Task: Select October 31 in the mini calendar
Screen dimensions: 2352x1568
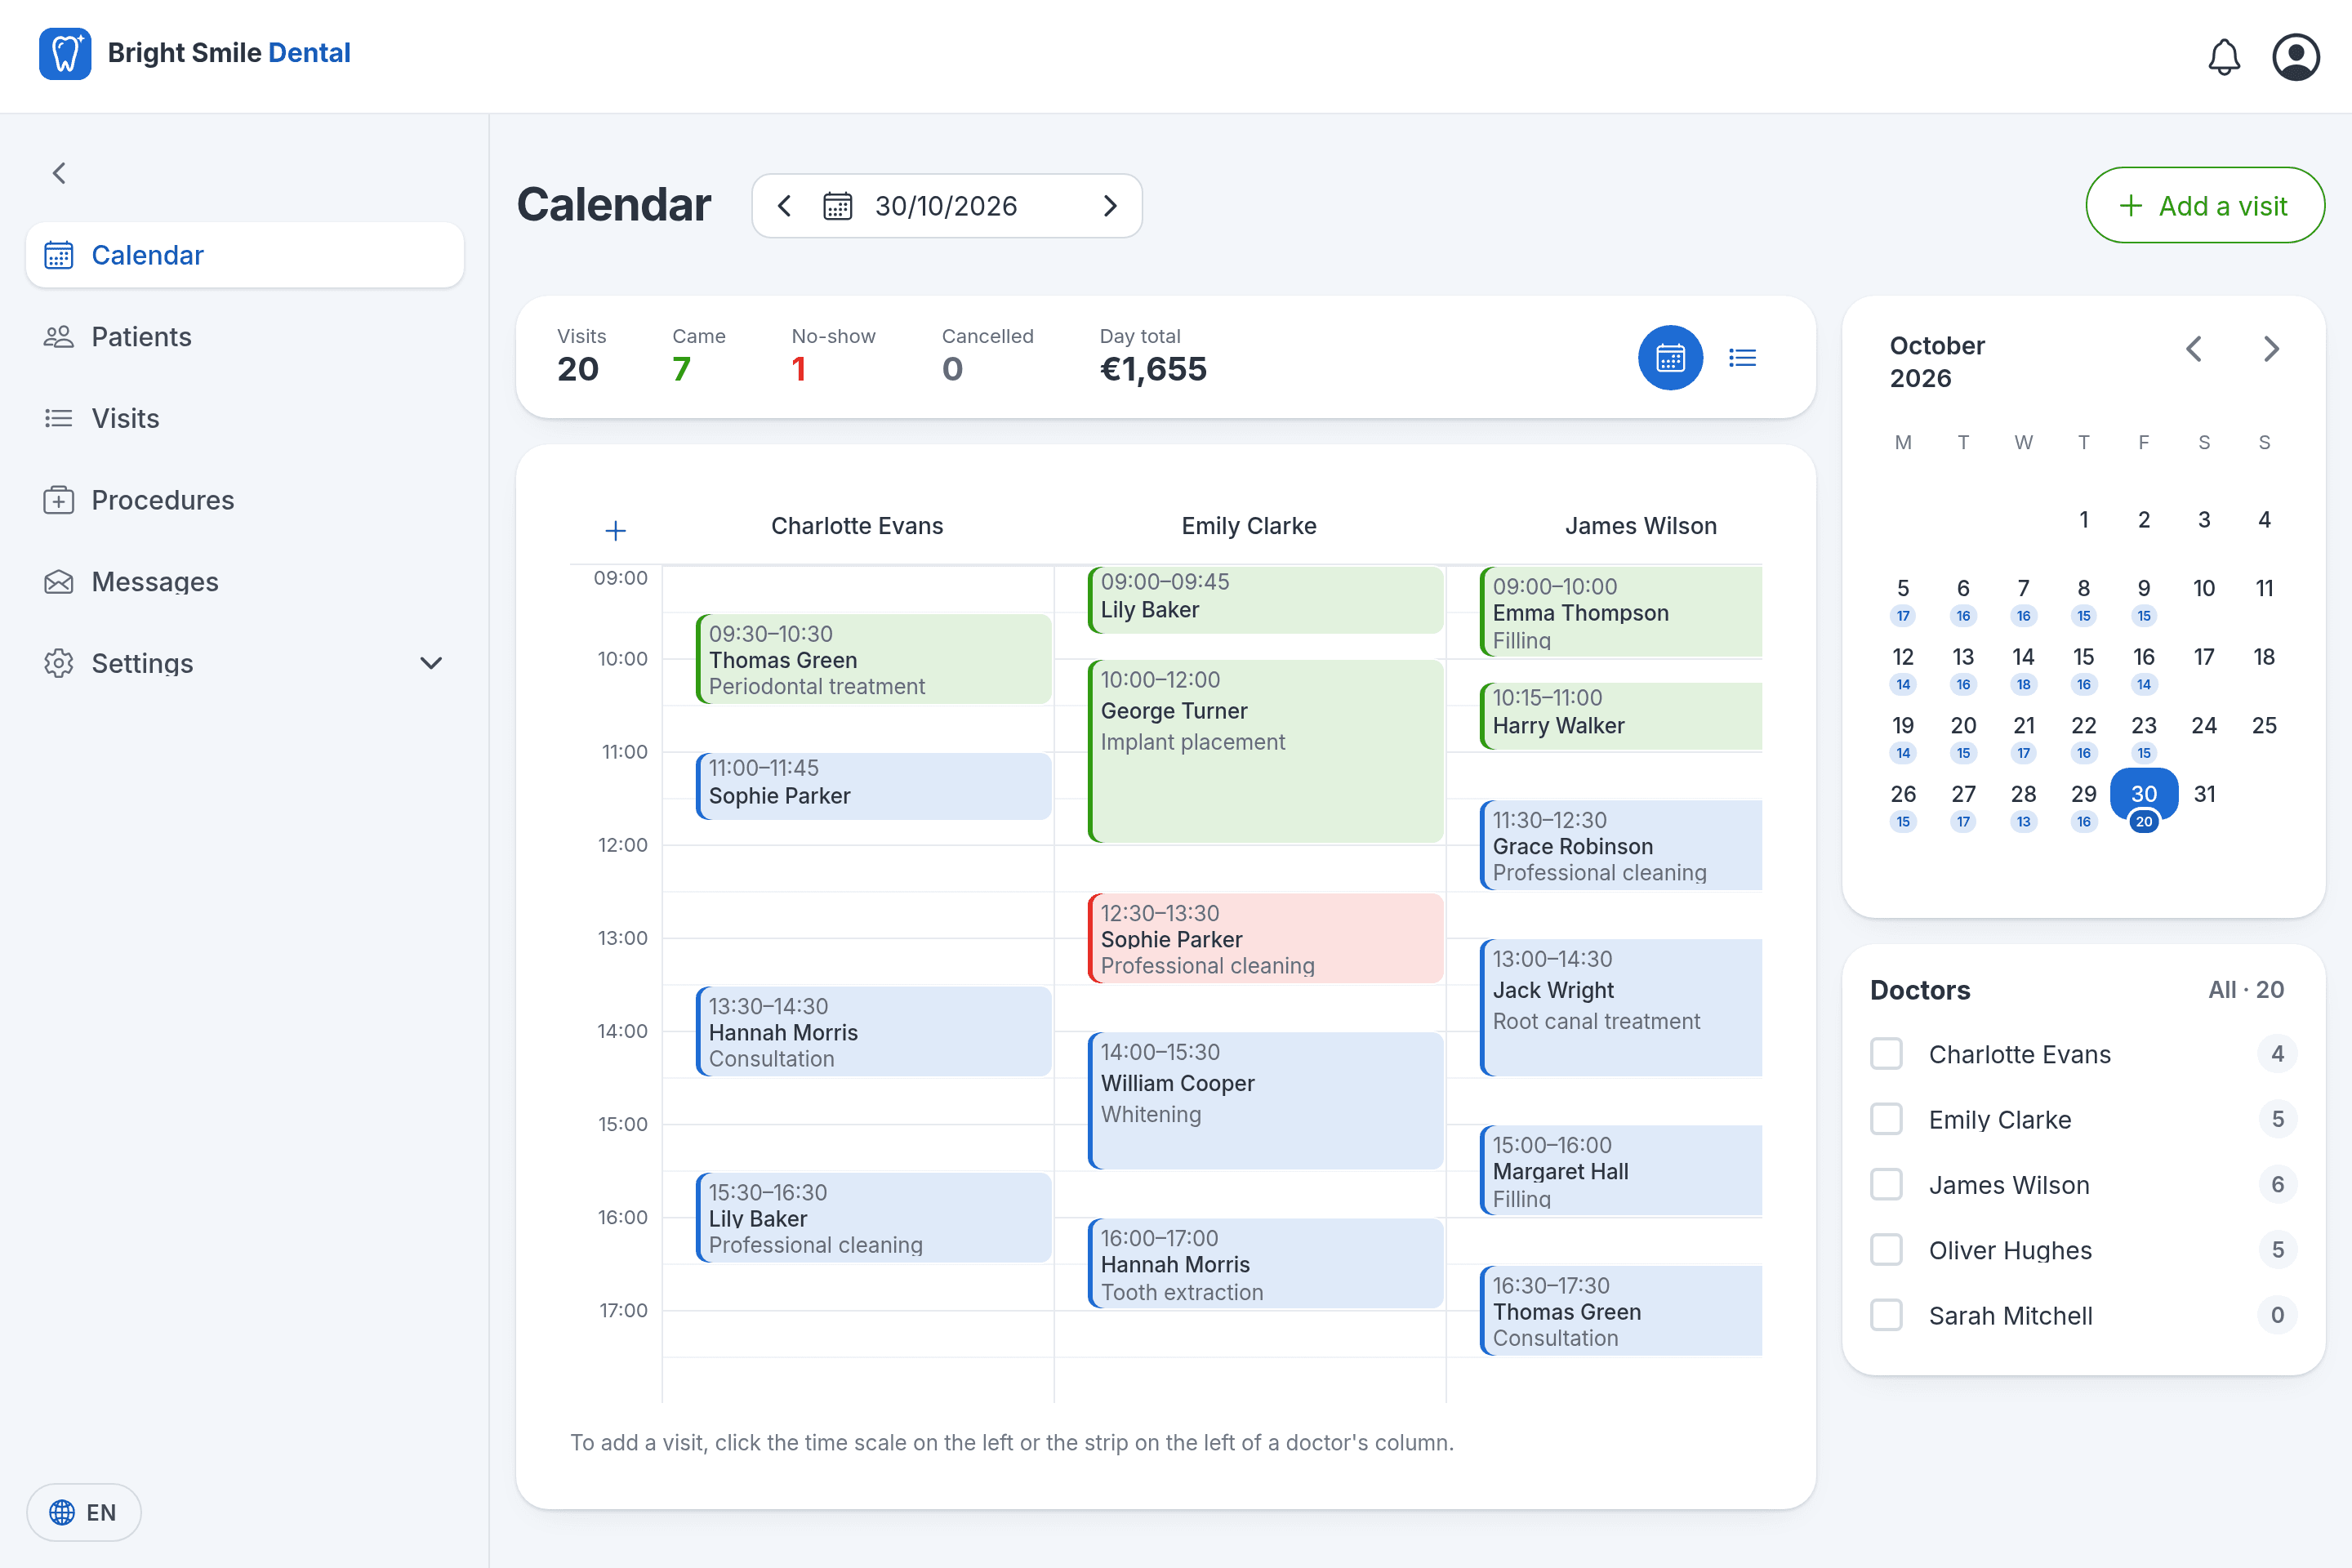Action: tap(2204, 794)
